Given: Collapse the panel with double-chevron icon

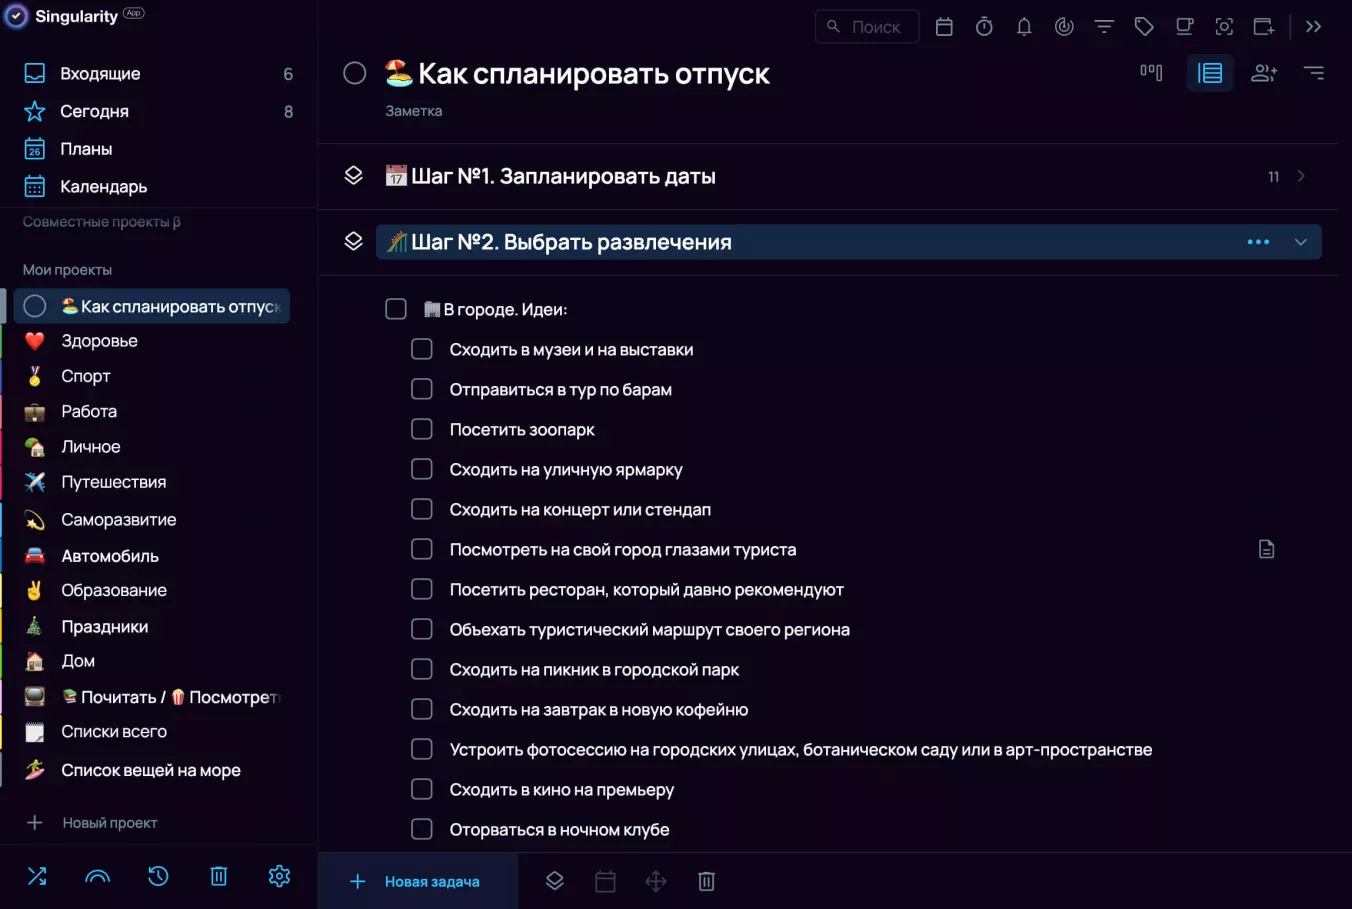Looking at the screenshot, I should (1314, 27).
